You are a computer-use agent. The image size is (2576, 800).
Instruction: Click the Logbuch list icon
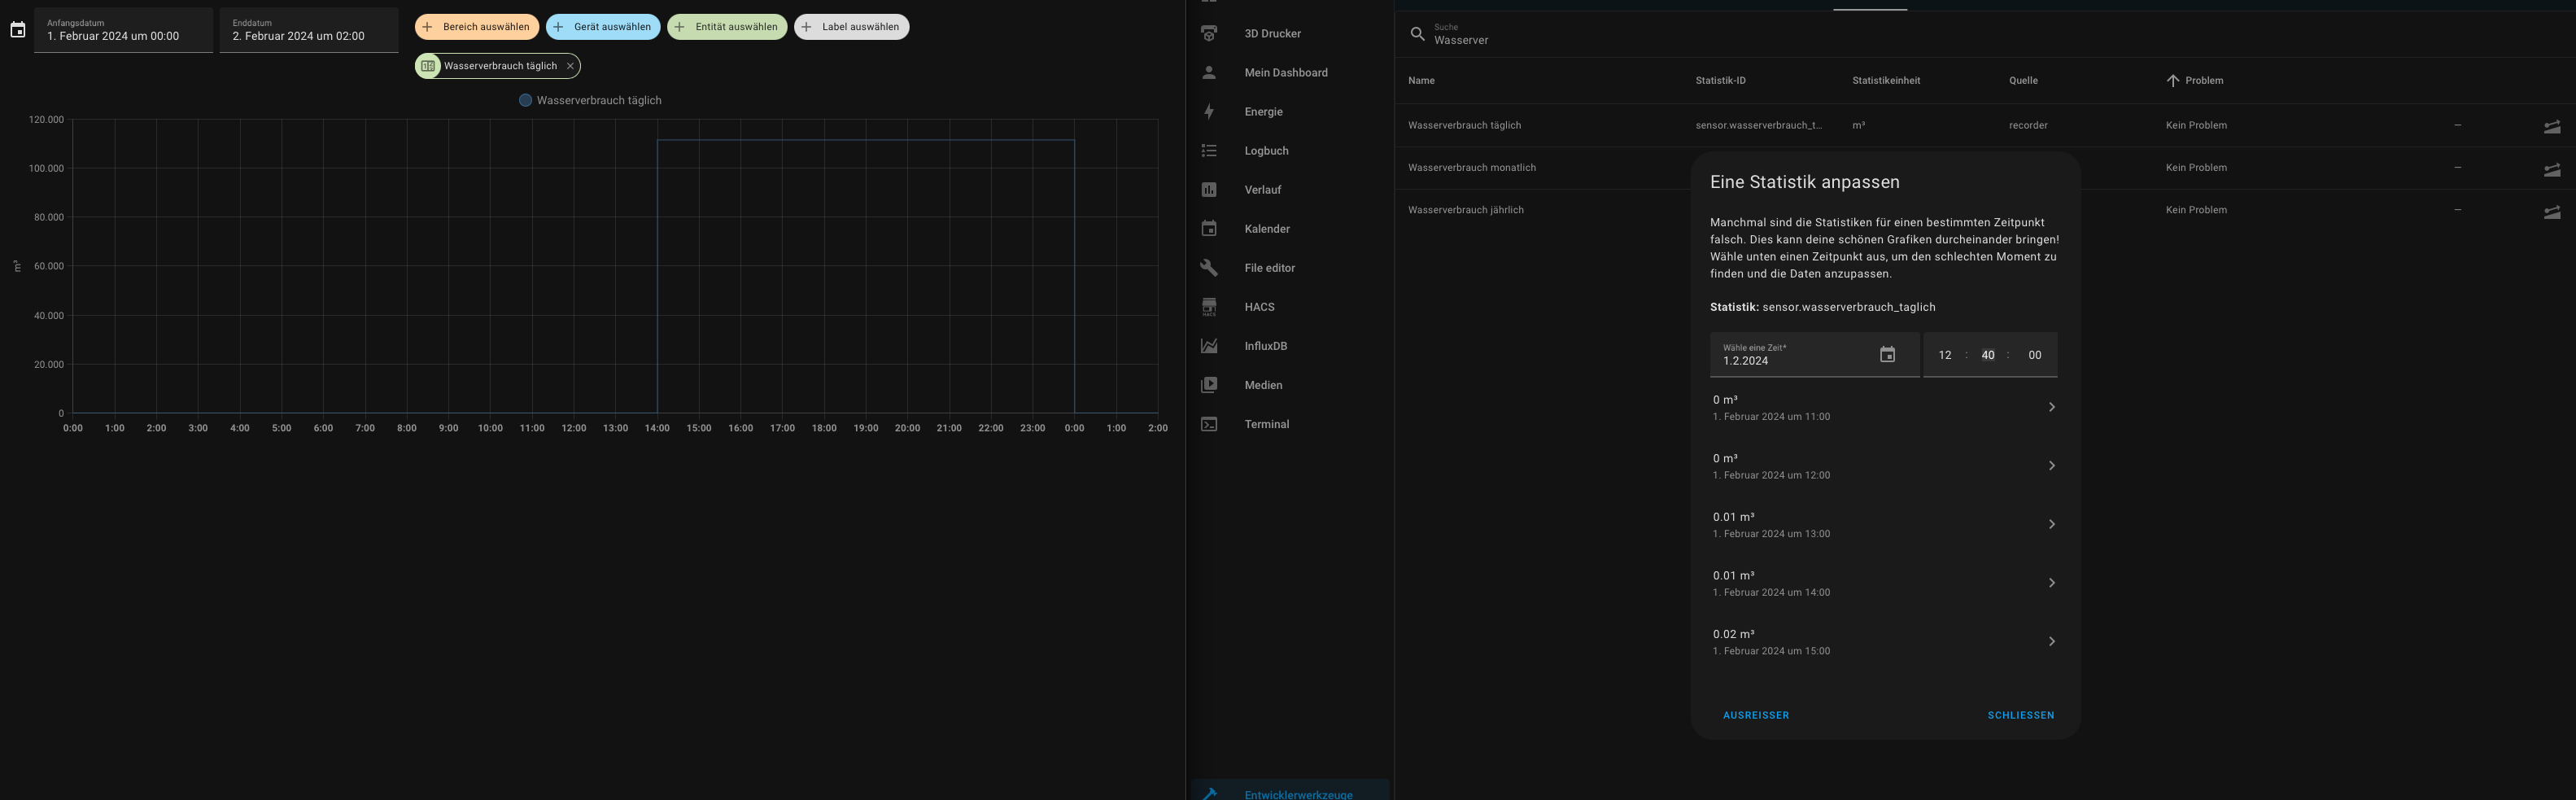(1209, 151)
